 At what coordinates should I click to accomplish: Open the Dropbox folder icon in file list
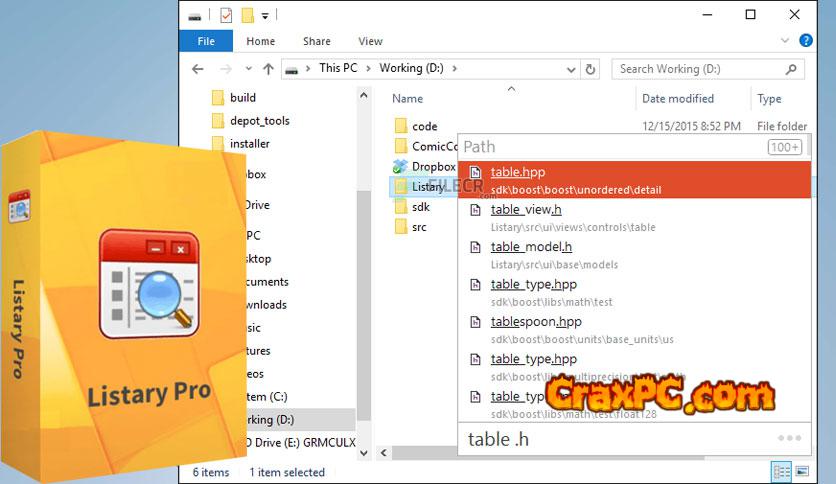click(x=400, y=167)
